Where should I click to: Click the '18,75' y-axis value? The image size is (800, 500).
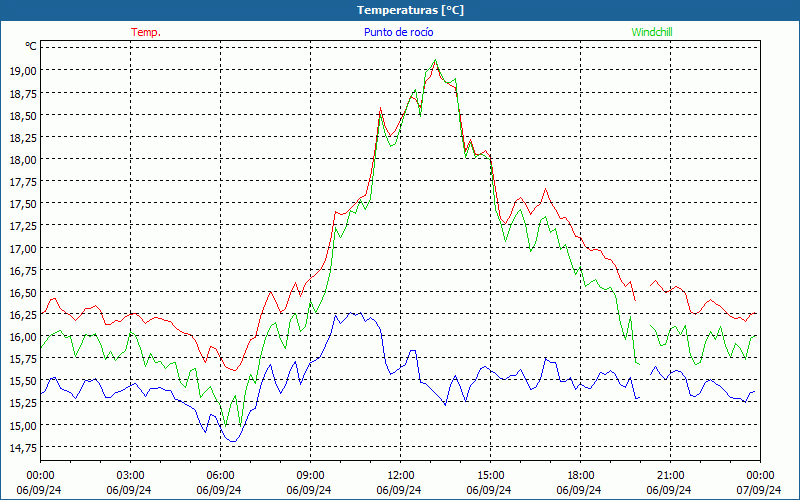pos(23,93)
